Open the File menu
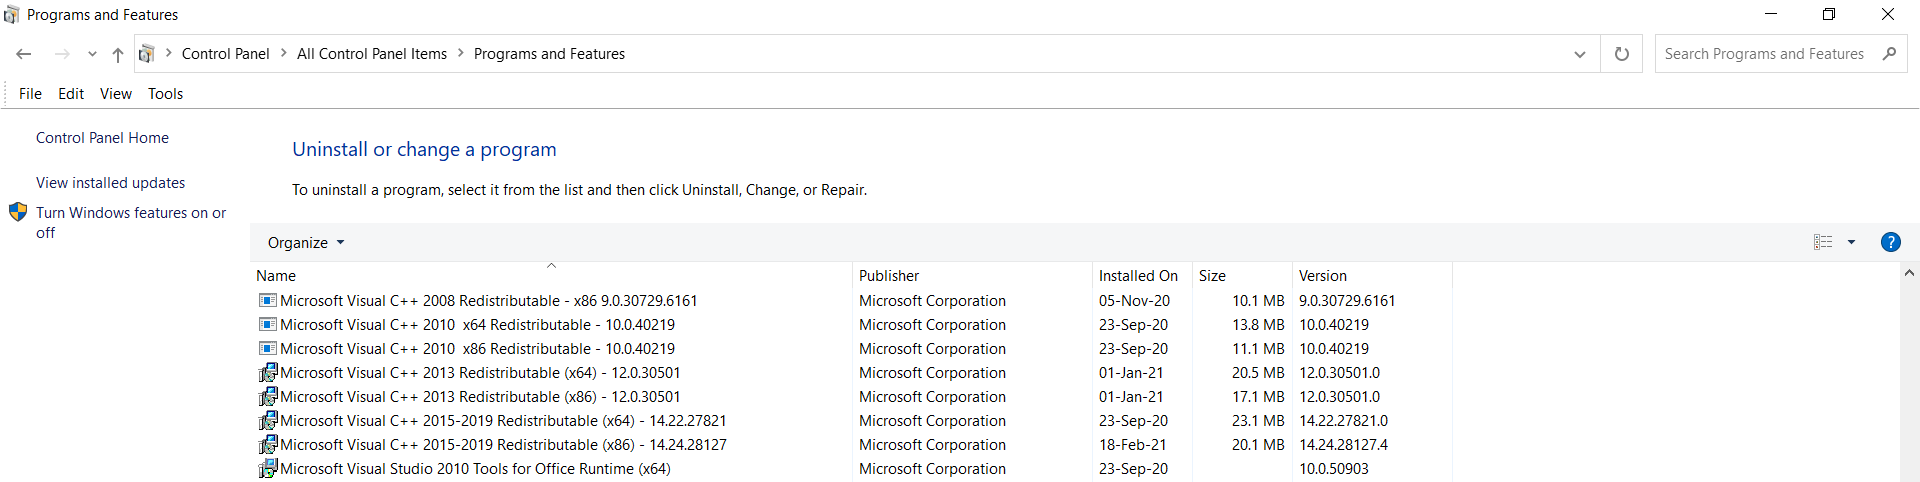The image size is (1920, 482). tap(30, 94)
